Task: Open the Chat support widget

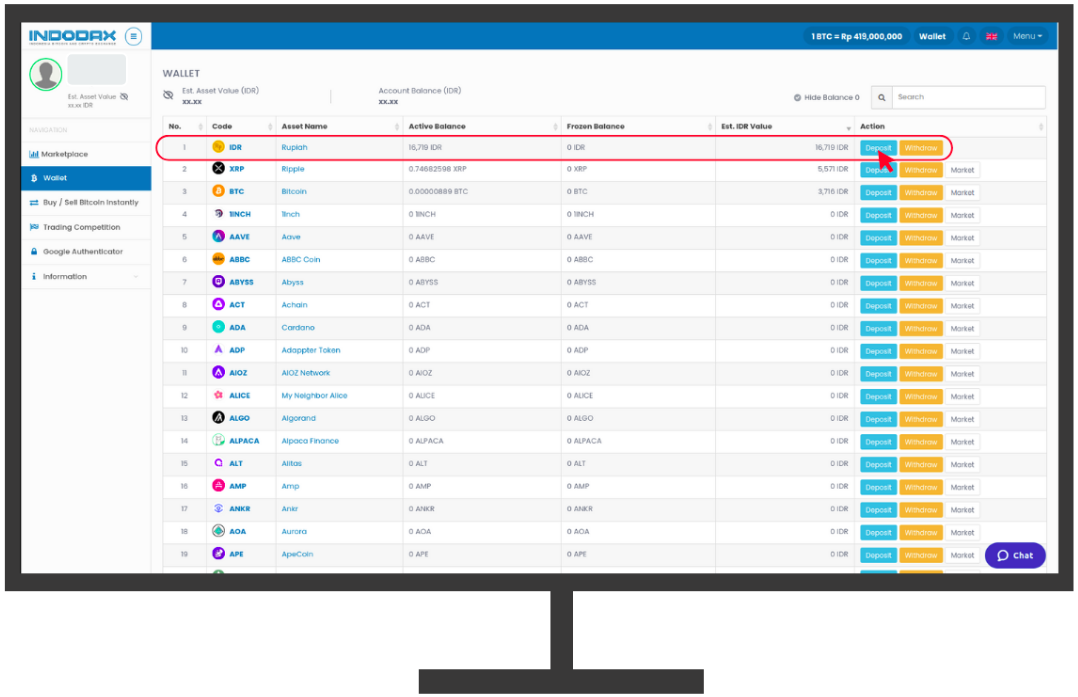Action: (x=1015, y=555)
